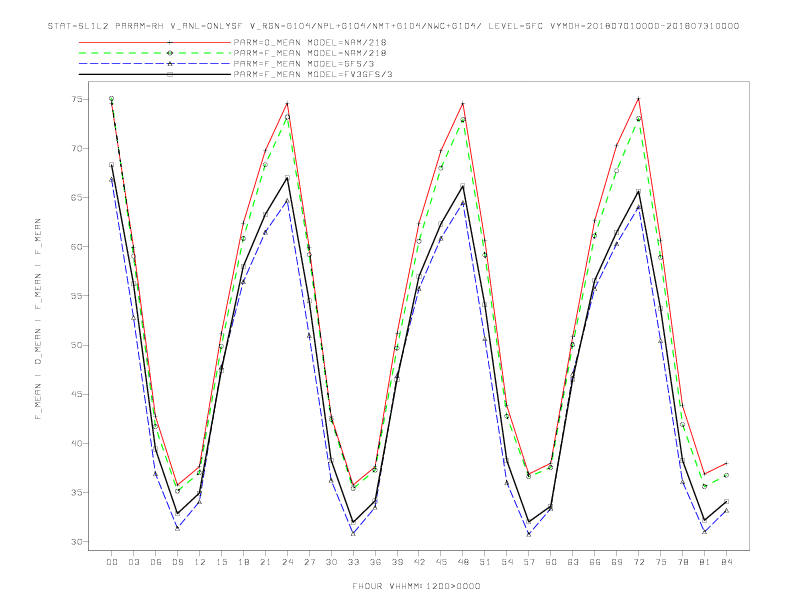Click x-axis tick label 60

tap(551, 562)
